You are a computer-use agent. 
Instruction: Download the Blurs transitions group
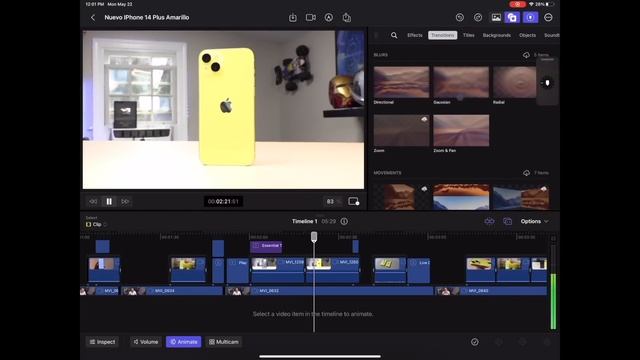pyautogui.click(x=526, y=55)
